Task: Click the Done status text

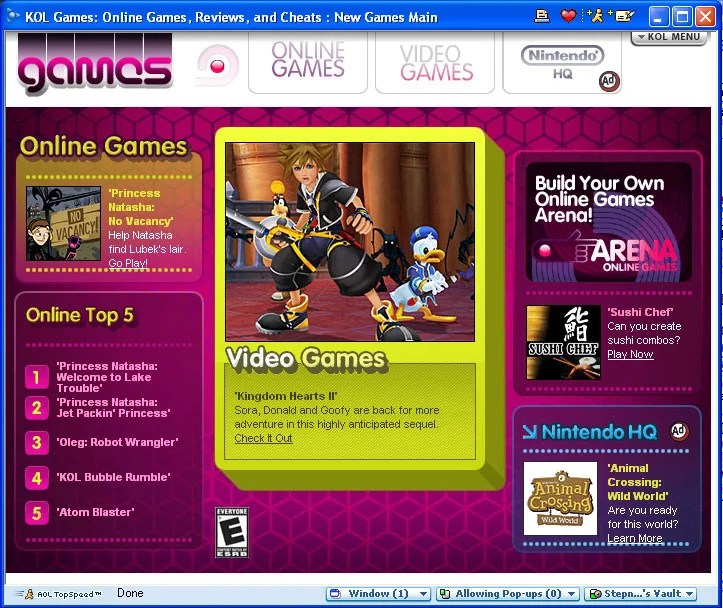Action: (x=130, y=593)
